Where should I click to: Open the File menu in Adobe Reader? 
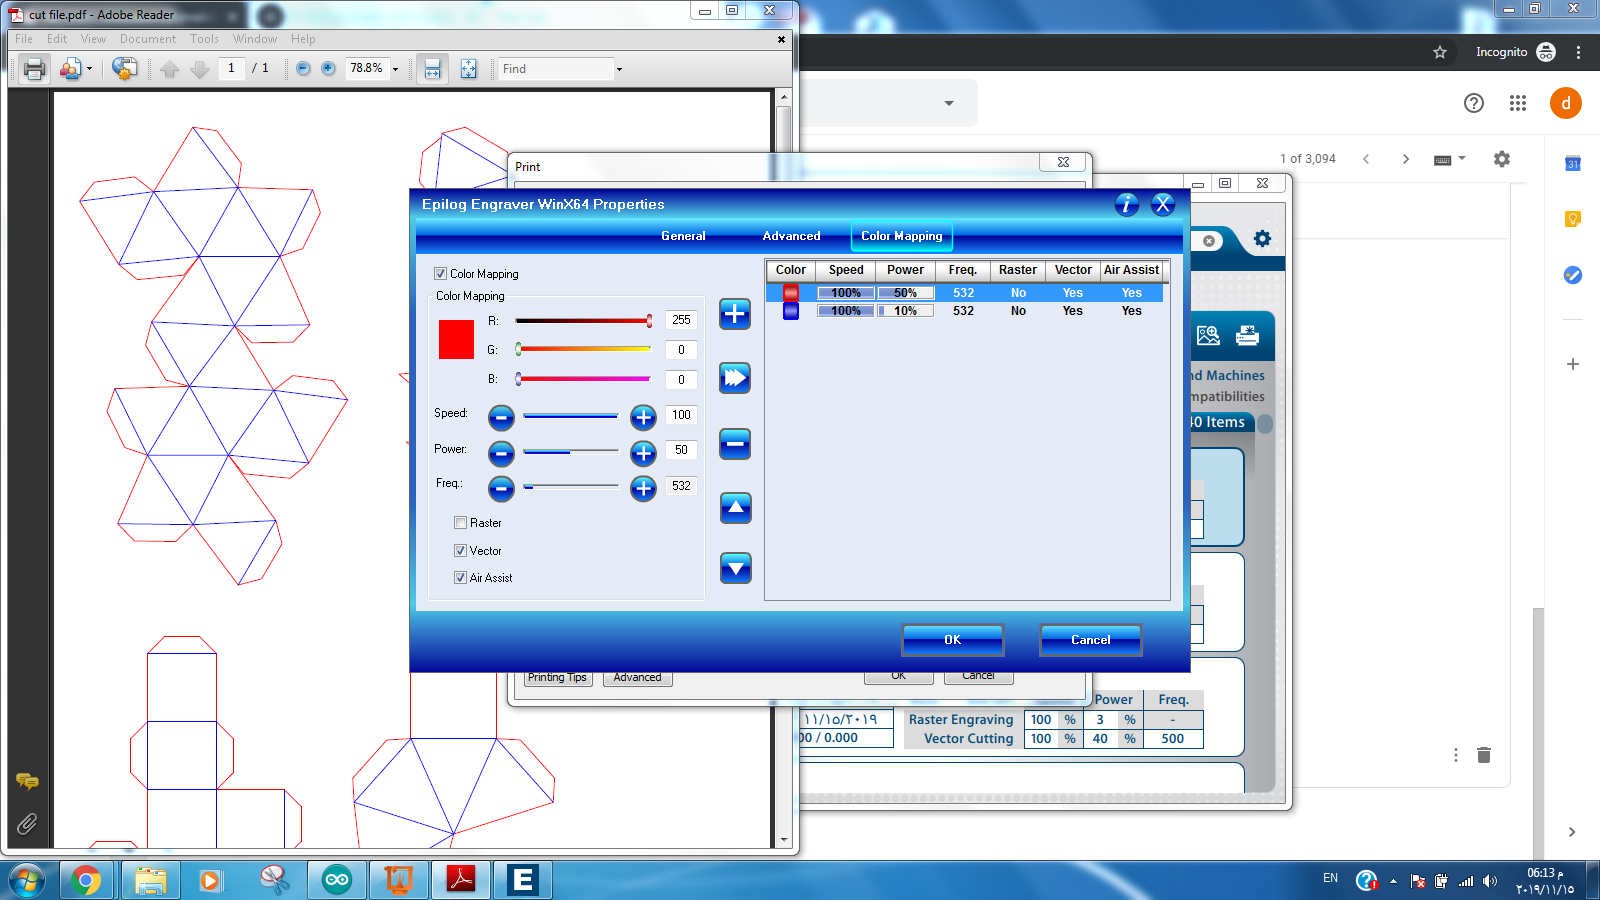coord(24,39)
